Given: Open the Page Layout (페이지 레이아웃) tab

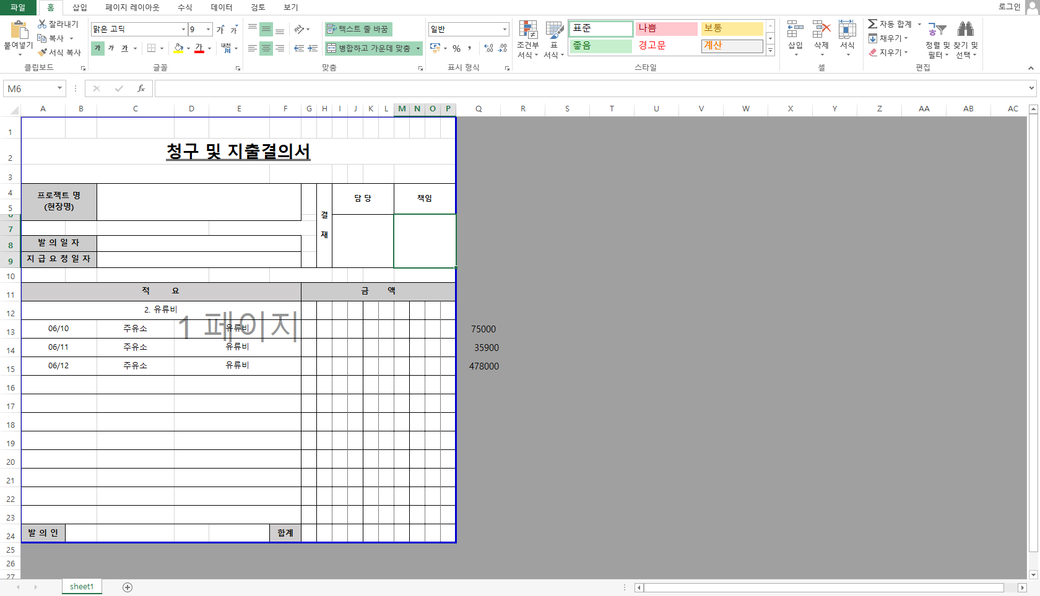Looking at the screenshot, I should click(132, 7).
